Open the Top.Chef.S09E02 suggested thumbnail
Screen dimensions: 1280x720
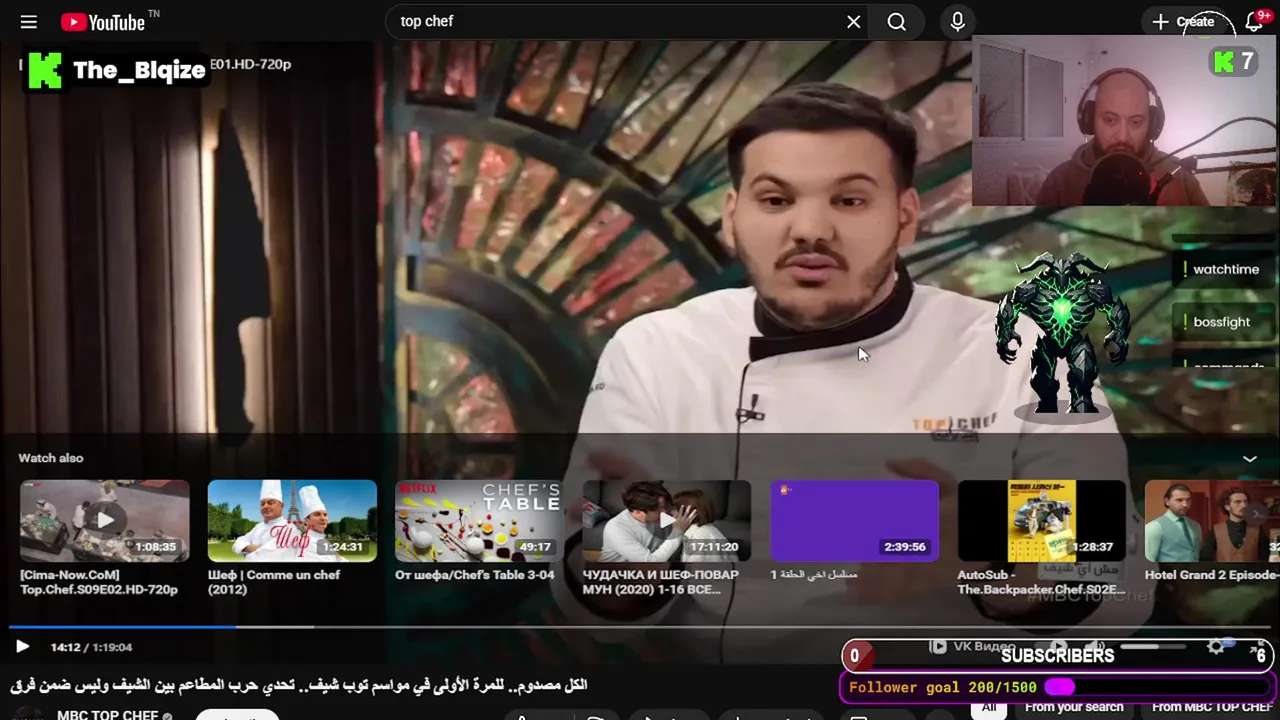104,521
